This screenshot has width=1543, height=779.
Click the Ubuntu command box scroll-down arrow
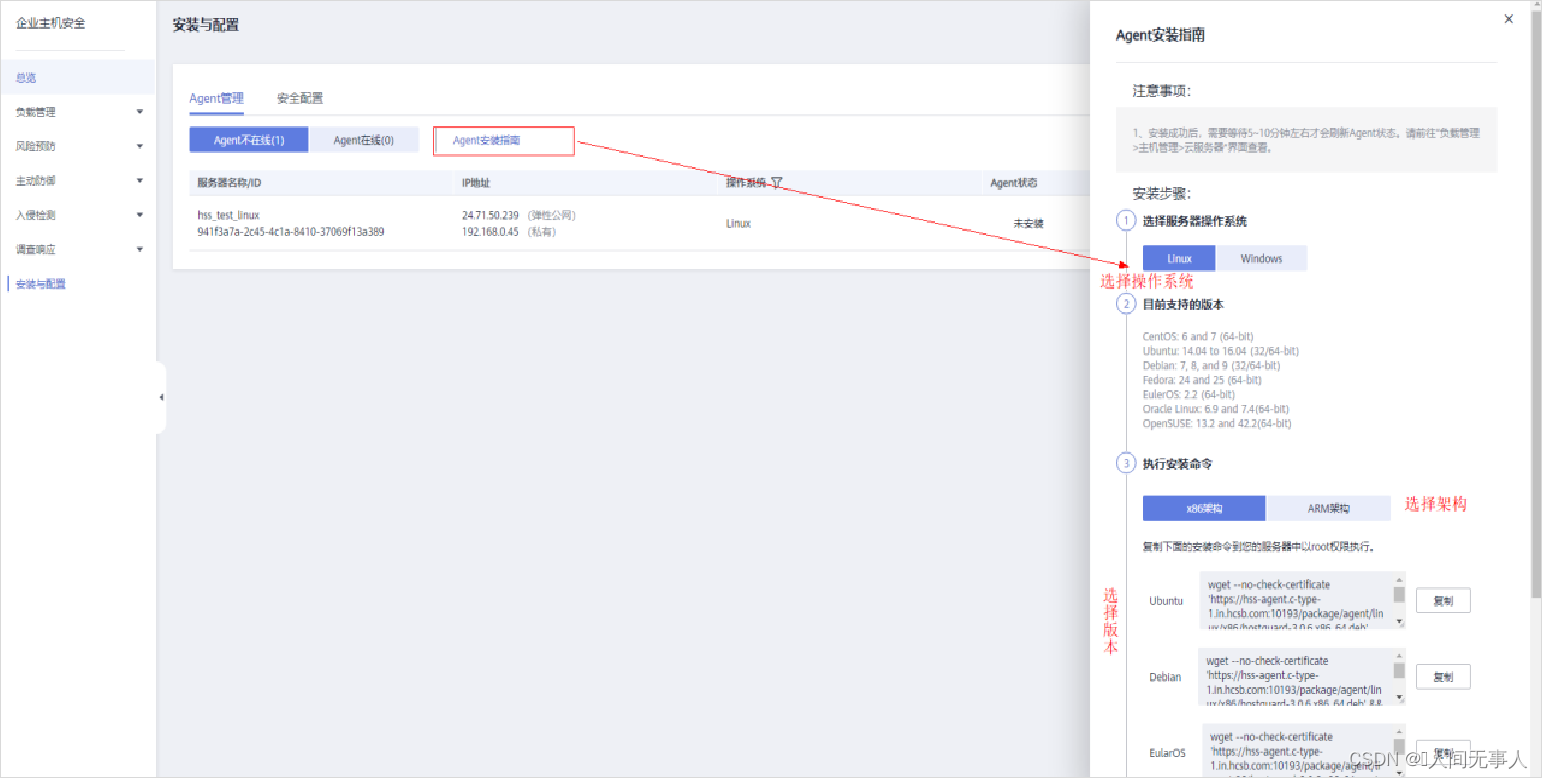click(1399, 622)
